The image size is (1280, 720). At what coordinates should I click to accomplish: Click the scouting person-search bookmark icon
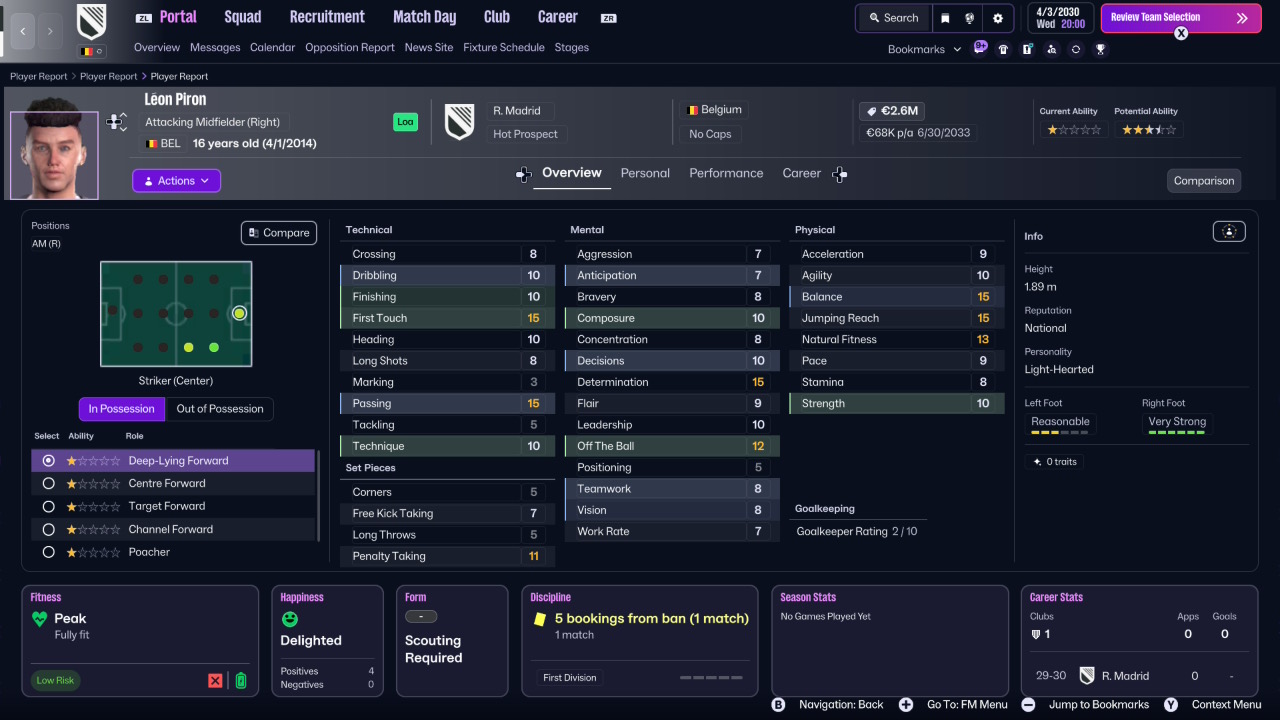click(x=1052, y=49)
